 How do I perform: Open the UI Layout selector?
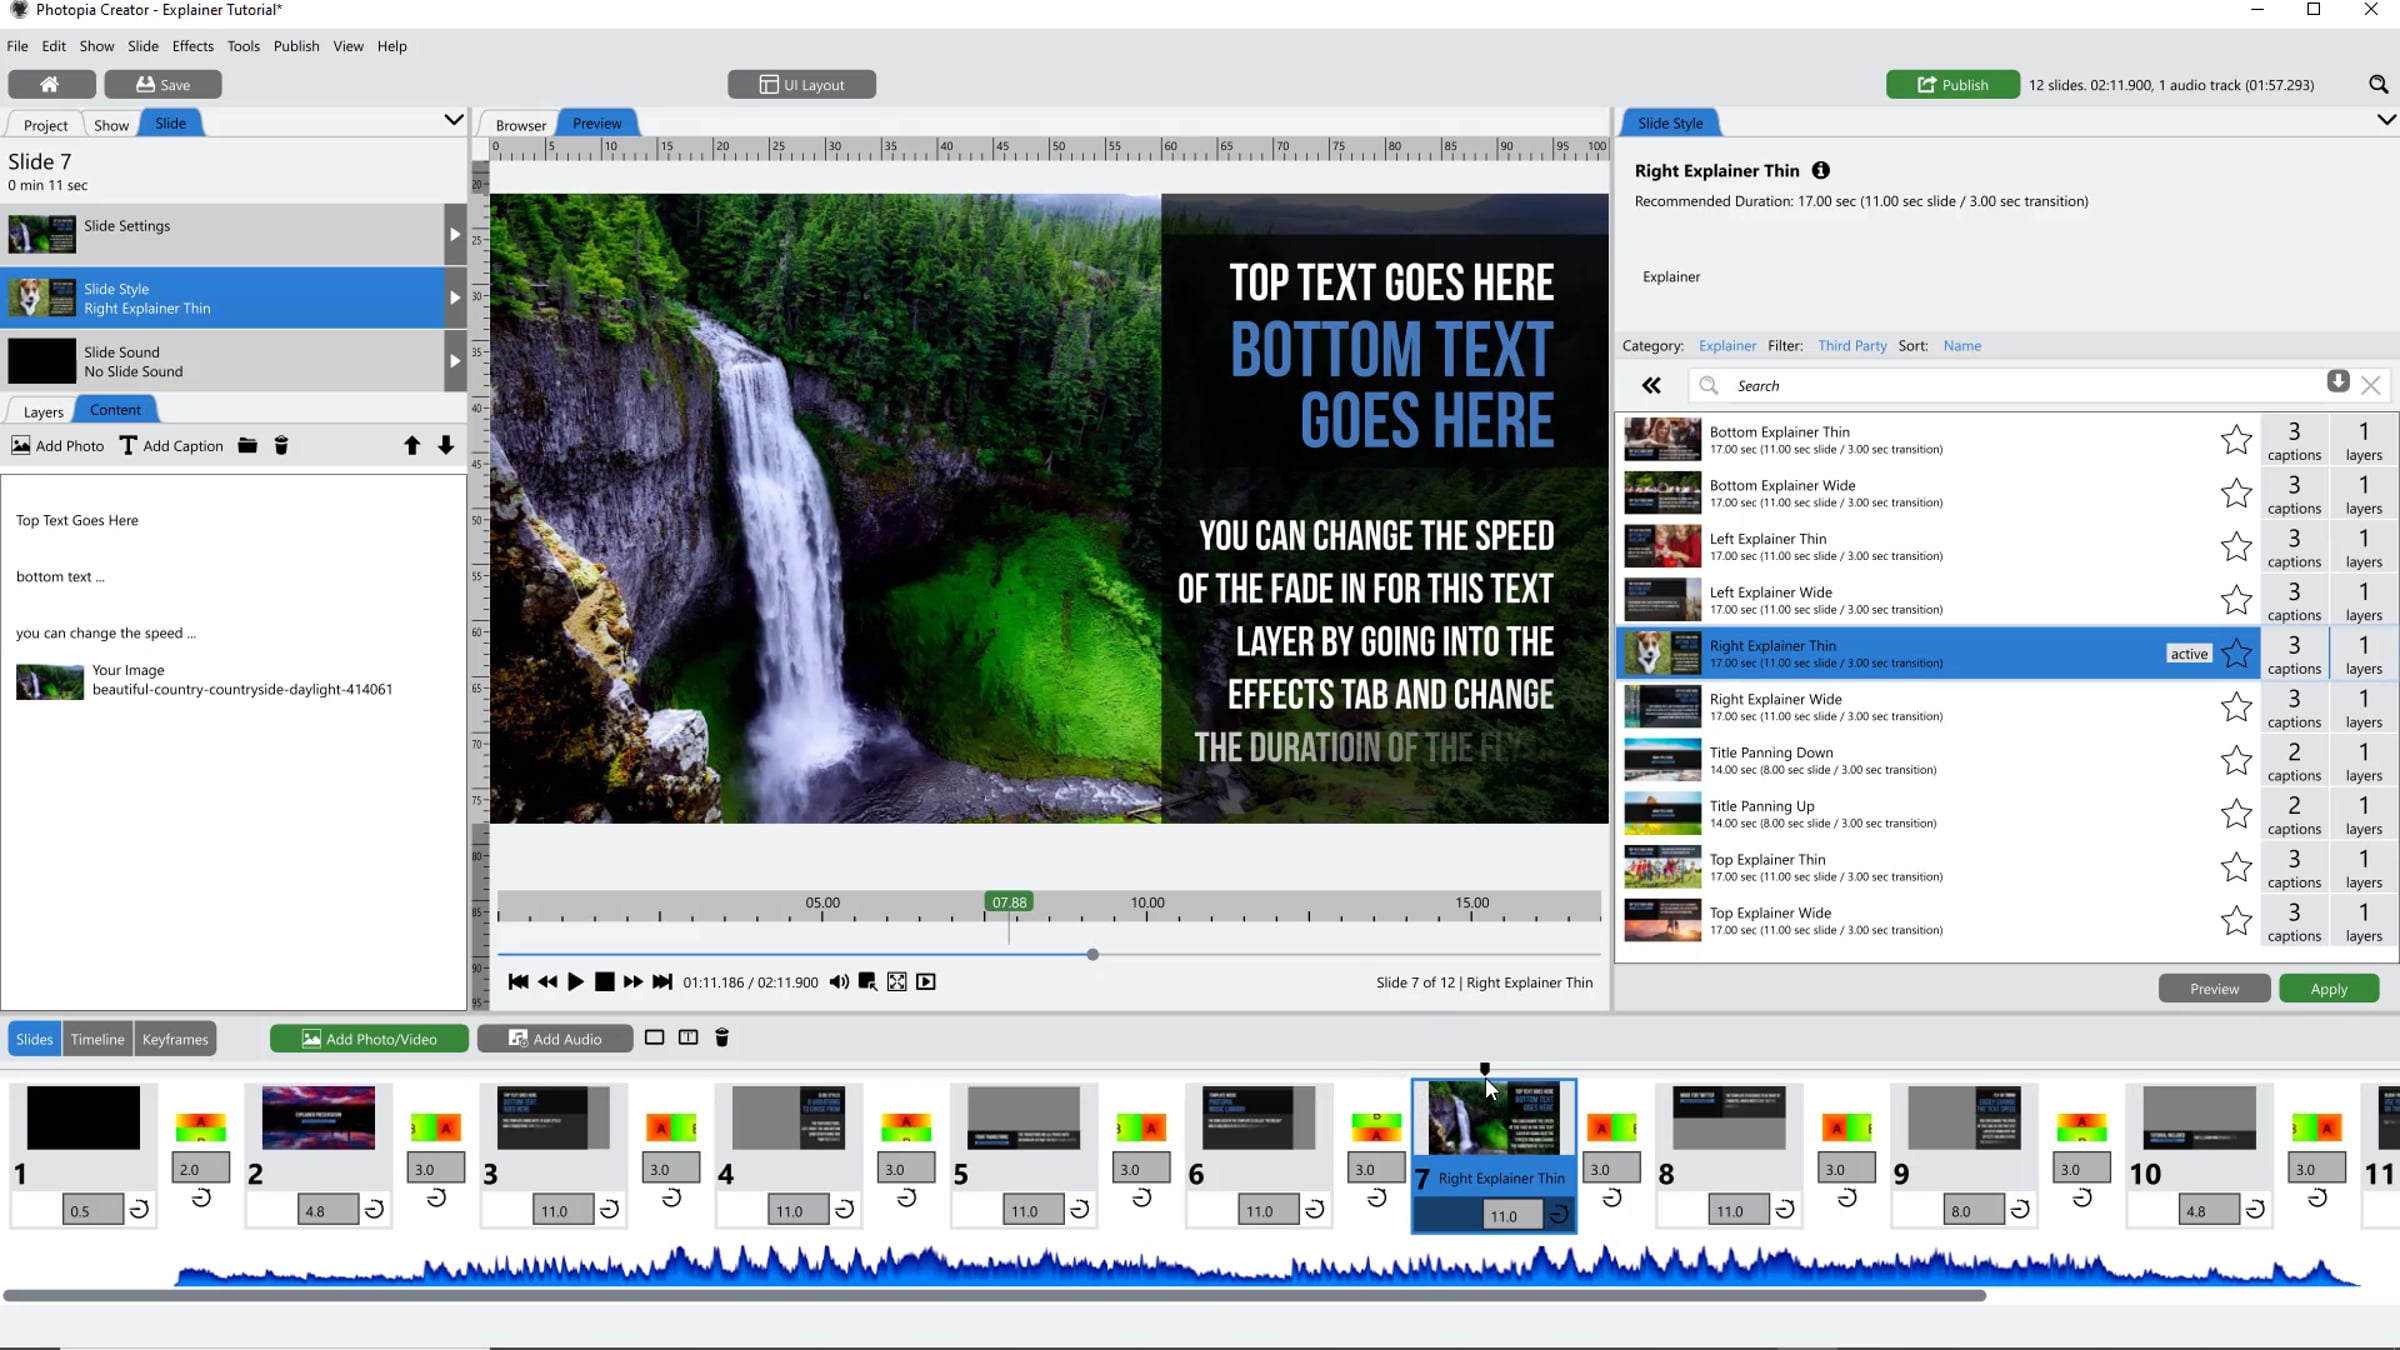(x=802, y=85)
